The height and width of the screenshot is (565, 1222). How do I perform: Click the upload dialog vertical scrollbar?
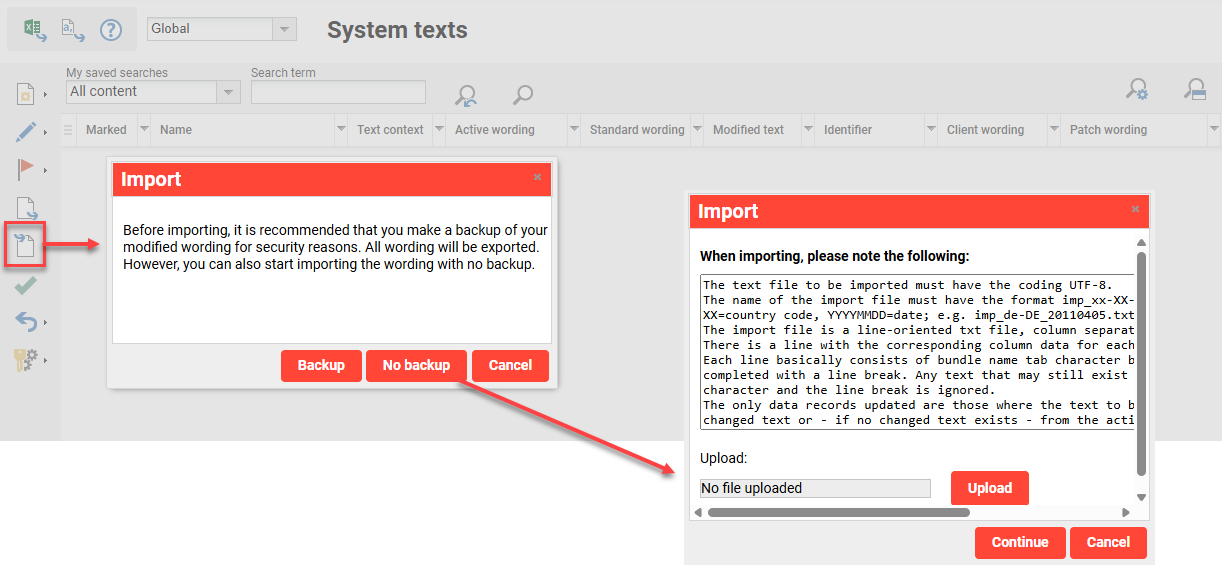(x=1141, y=363)
